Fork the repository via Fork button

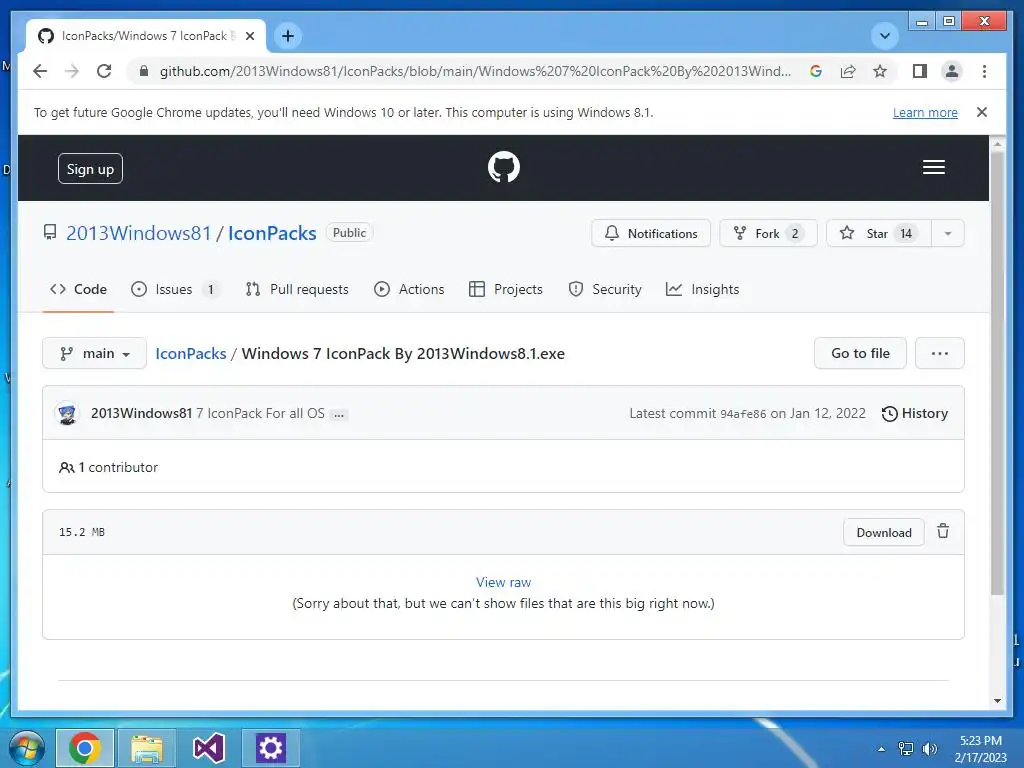[x=767, y=233]
